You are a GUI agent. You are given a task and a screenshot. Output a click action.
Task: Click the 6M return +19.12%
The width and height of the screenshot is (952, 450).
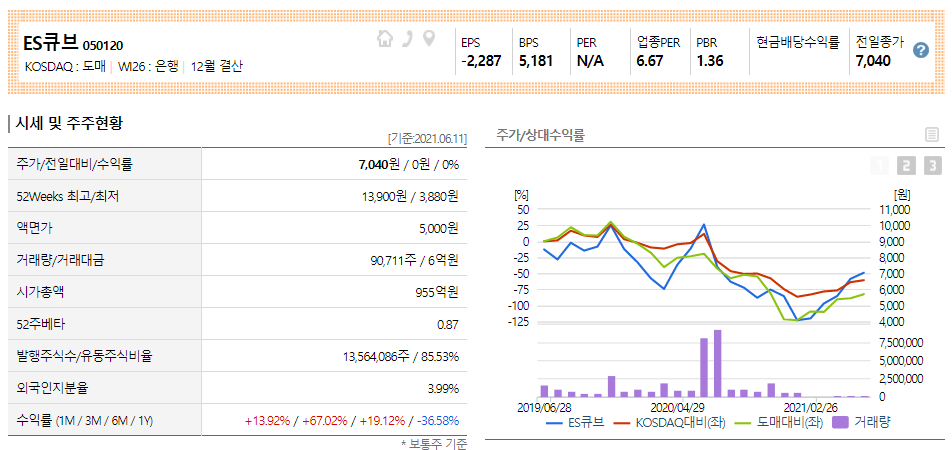click(x=382, y=421)
